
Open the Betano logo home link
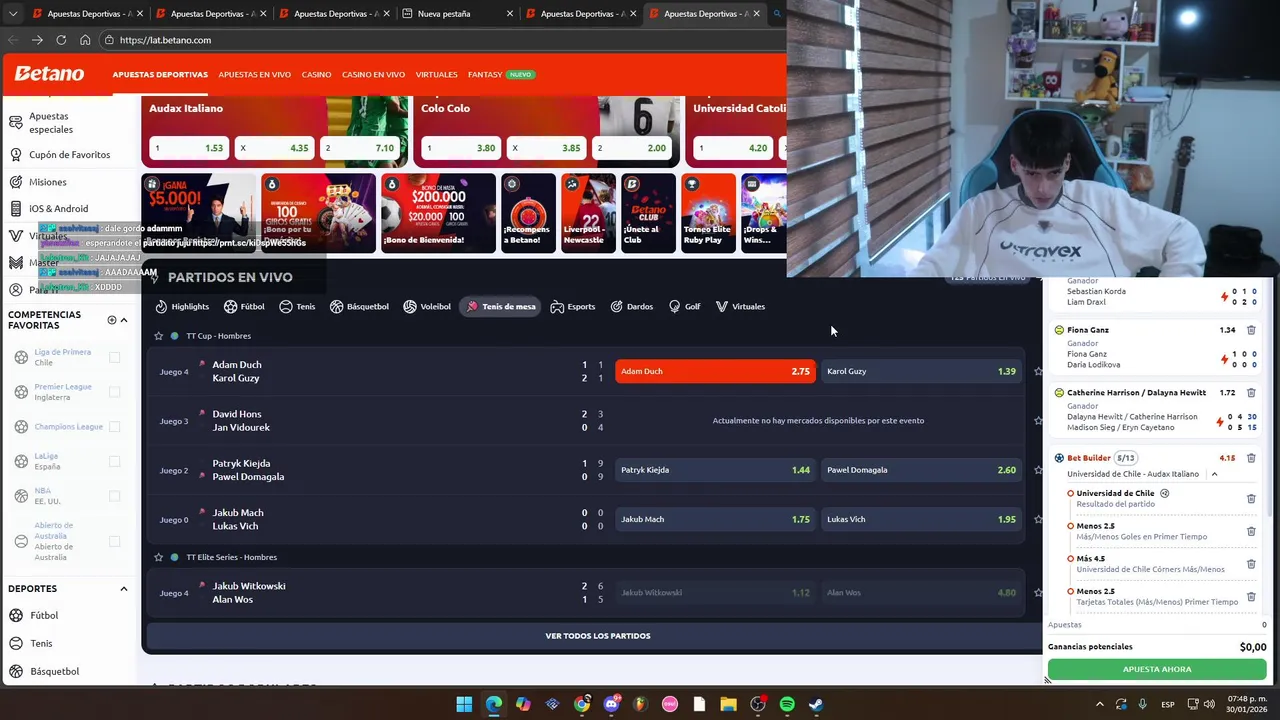coord(49,74)
